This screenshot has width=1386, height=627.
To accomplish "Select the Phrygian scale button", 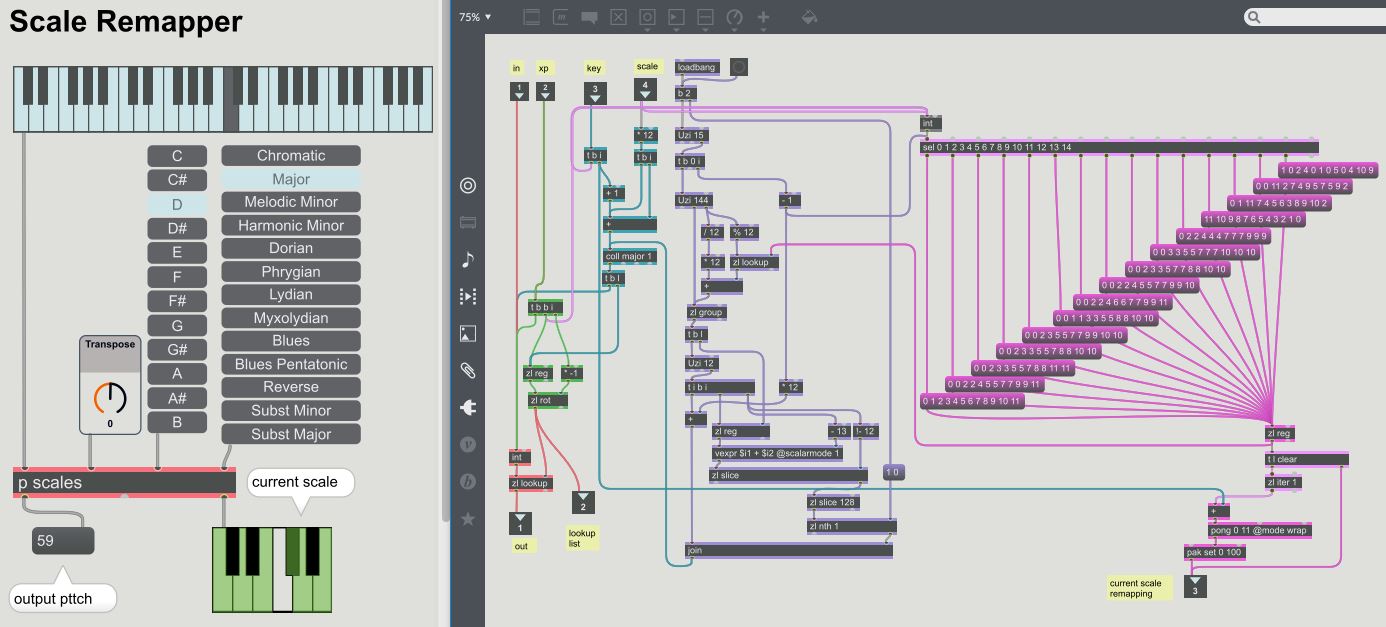I will pos(291,272).
